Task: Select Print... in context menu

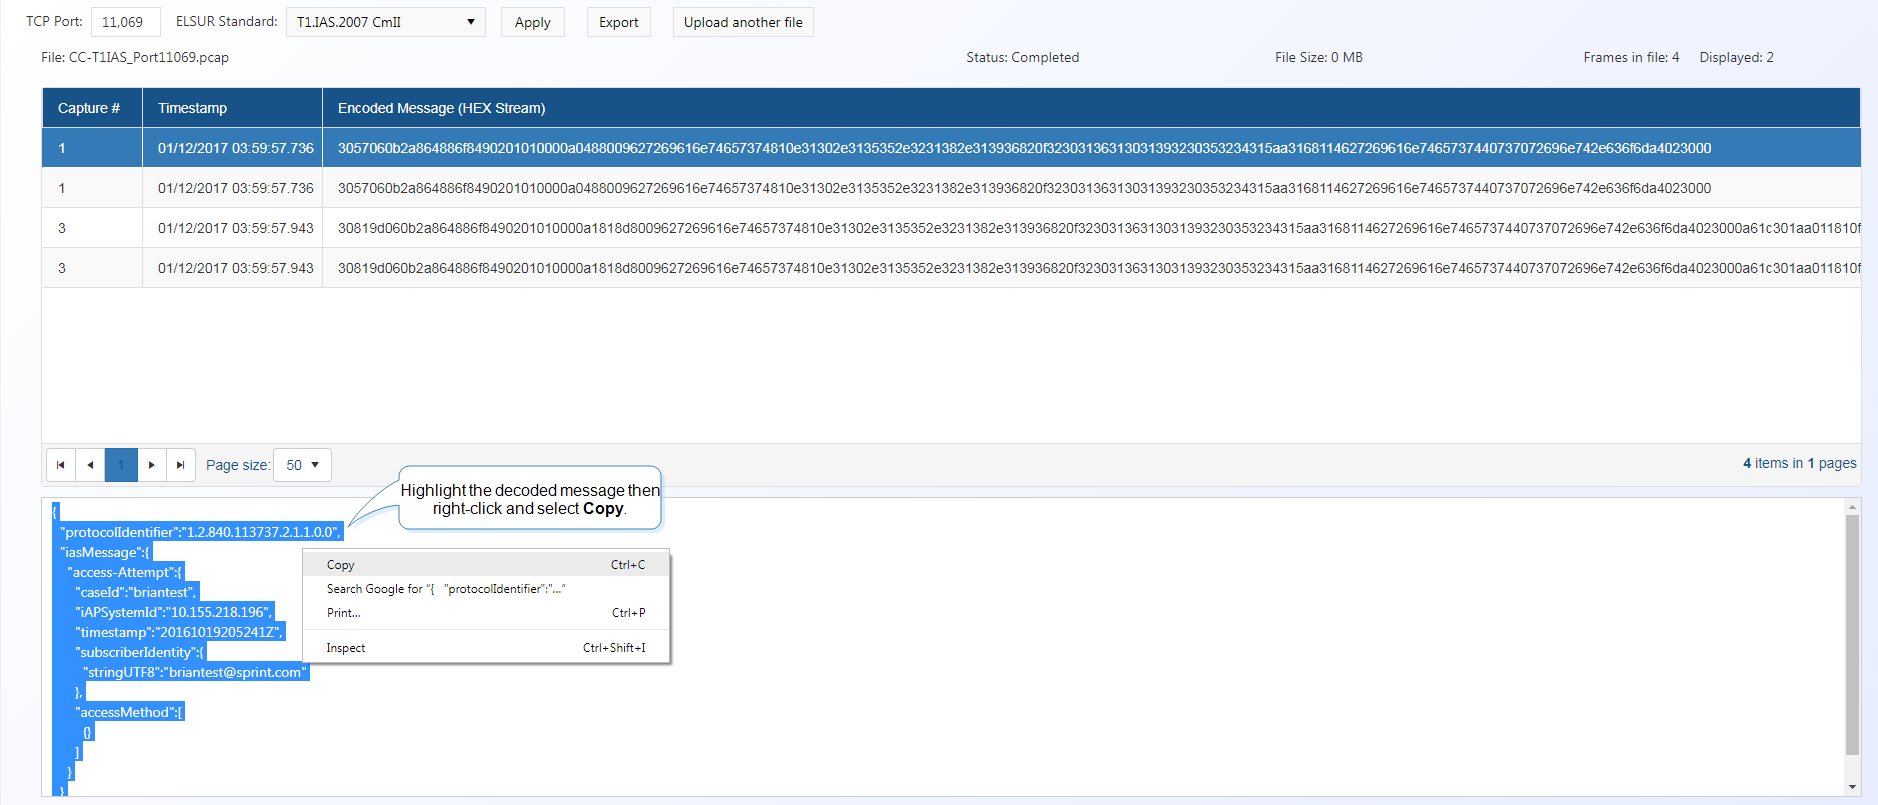Action: tap(343, 613)
